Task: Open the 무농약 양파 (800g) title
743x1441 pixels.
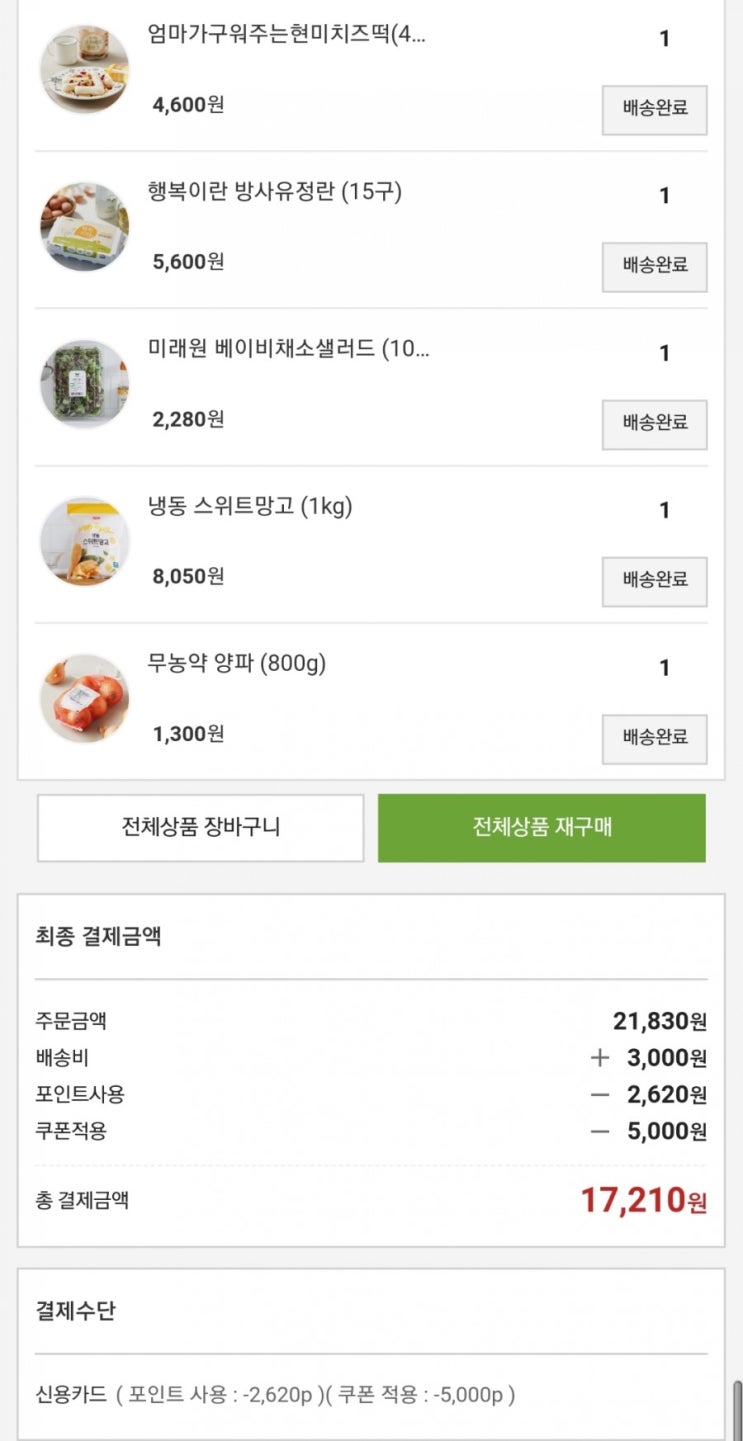Action: (237, 663)
